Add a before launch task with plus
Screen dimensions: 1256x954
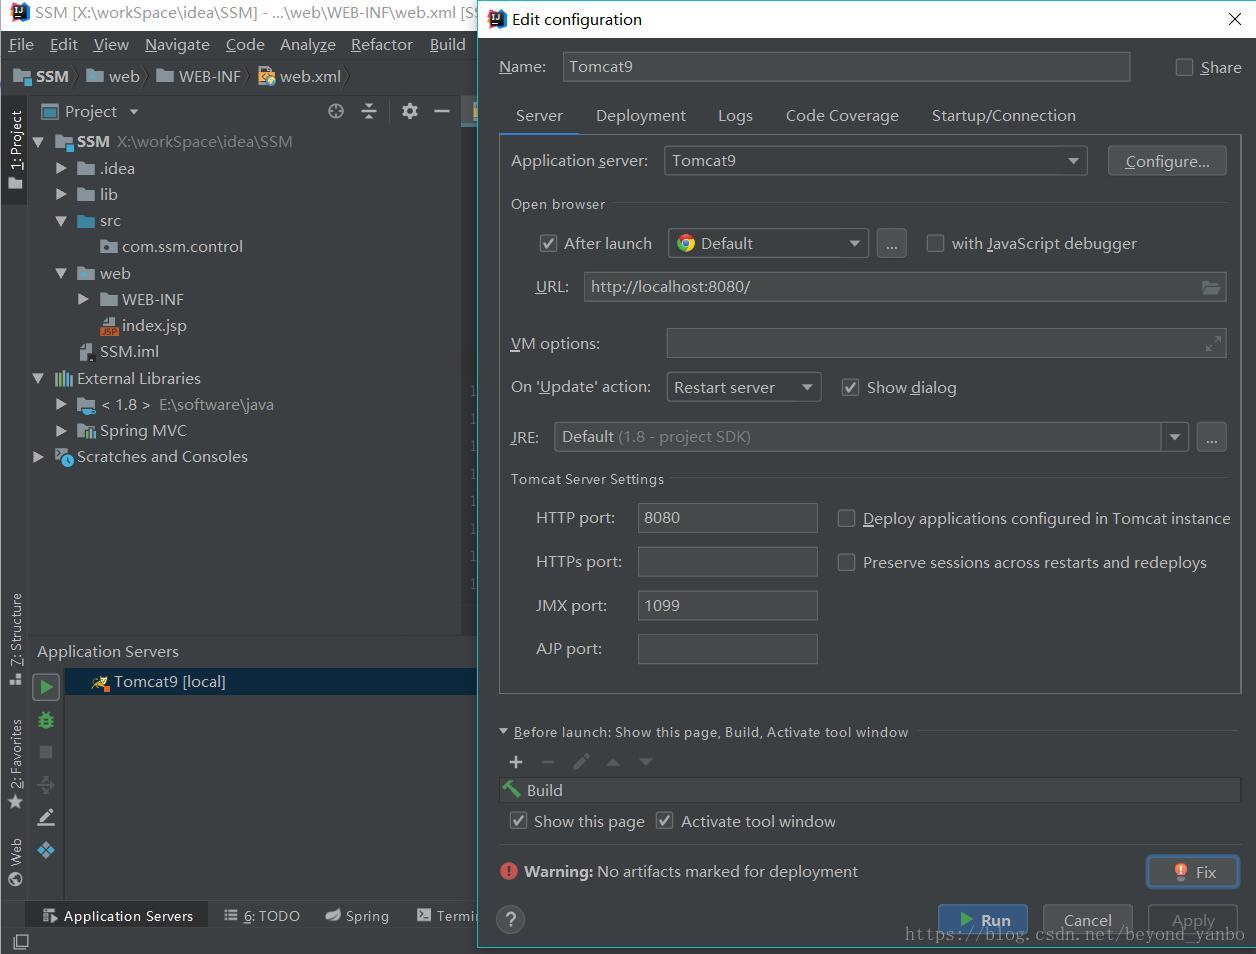pyautogui.click(x=516, y=762)
